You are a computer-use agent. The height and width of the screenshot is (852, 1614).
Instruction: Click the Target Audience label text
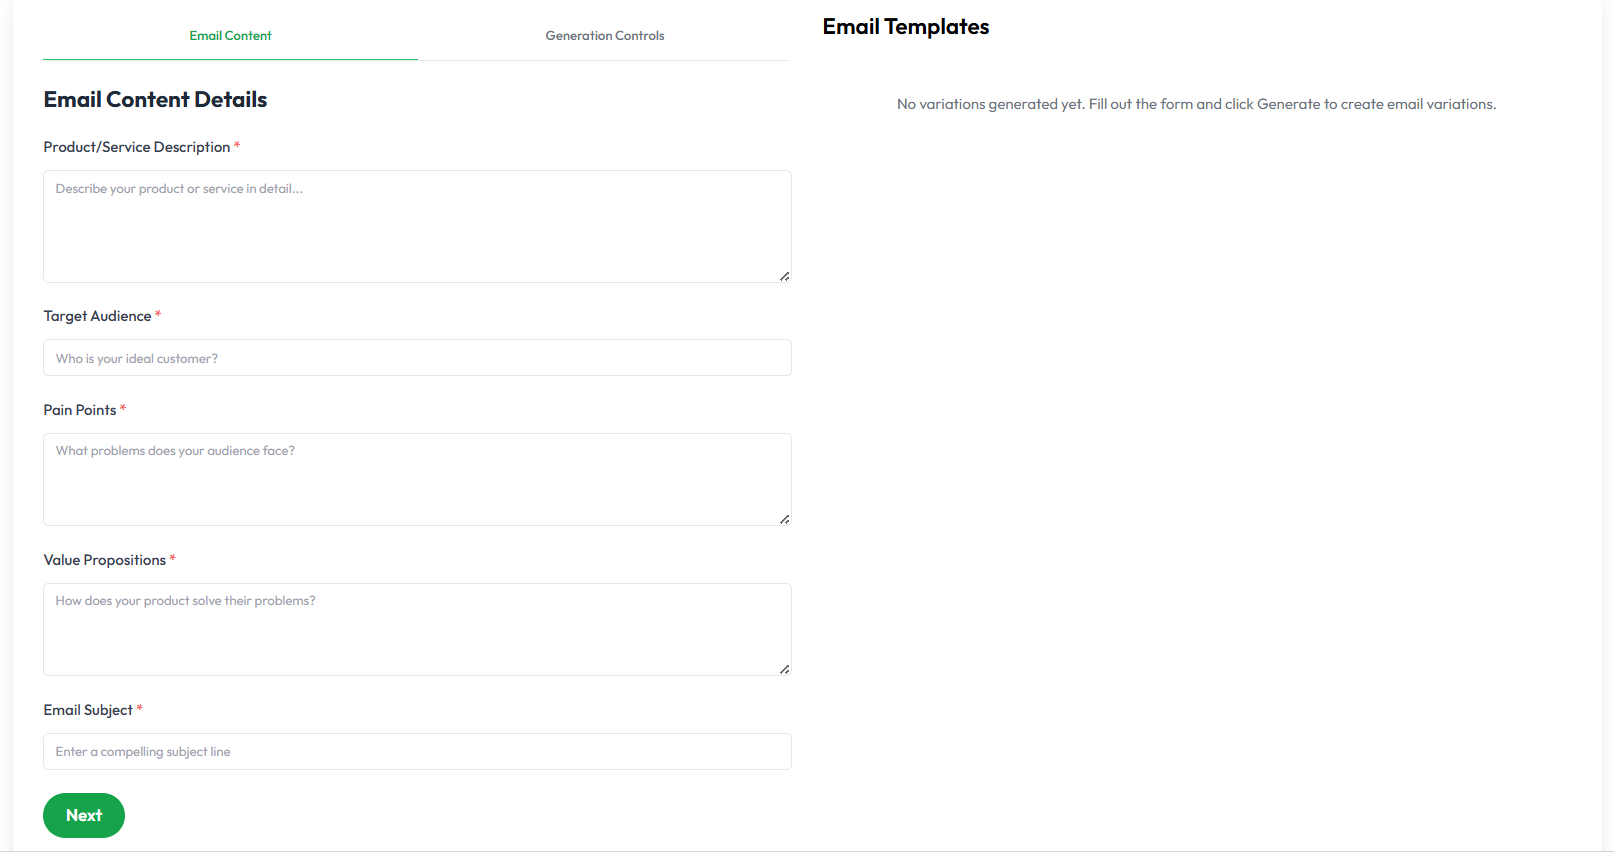coord(97,316)
